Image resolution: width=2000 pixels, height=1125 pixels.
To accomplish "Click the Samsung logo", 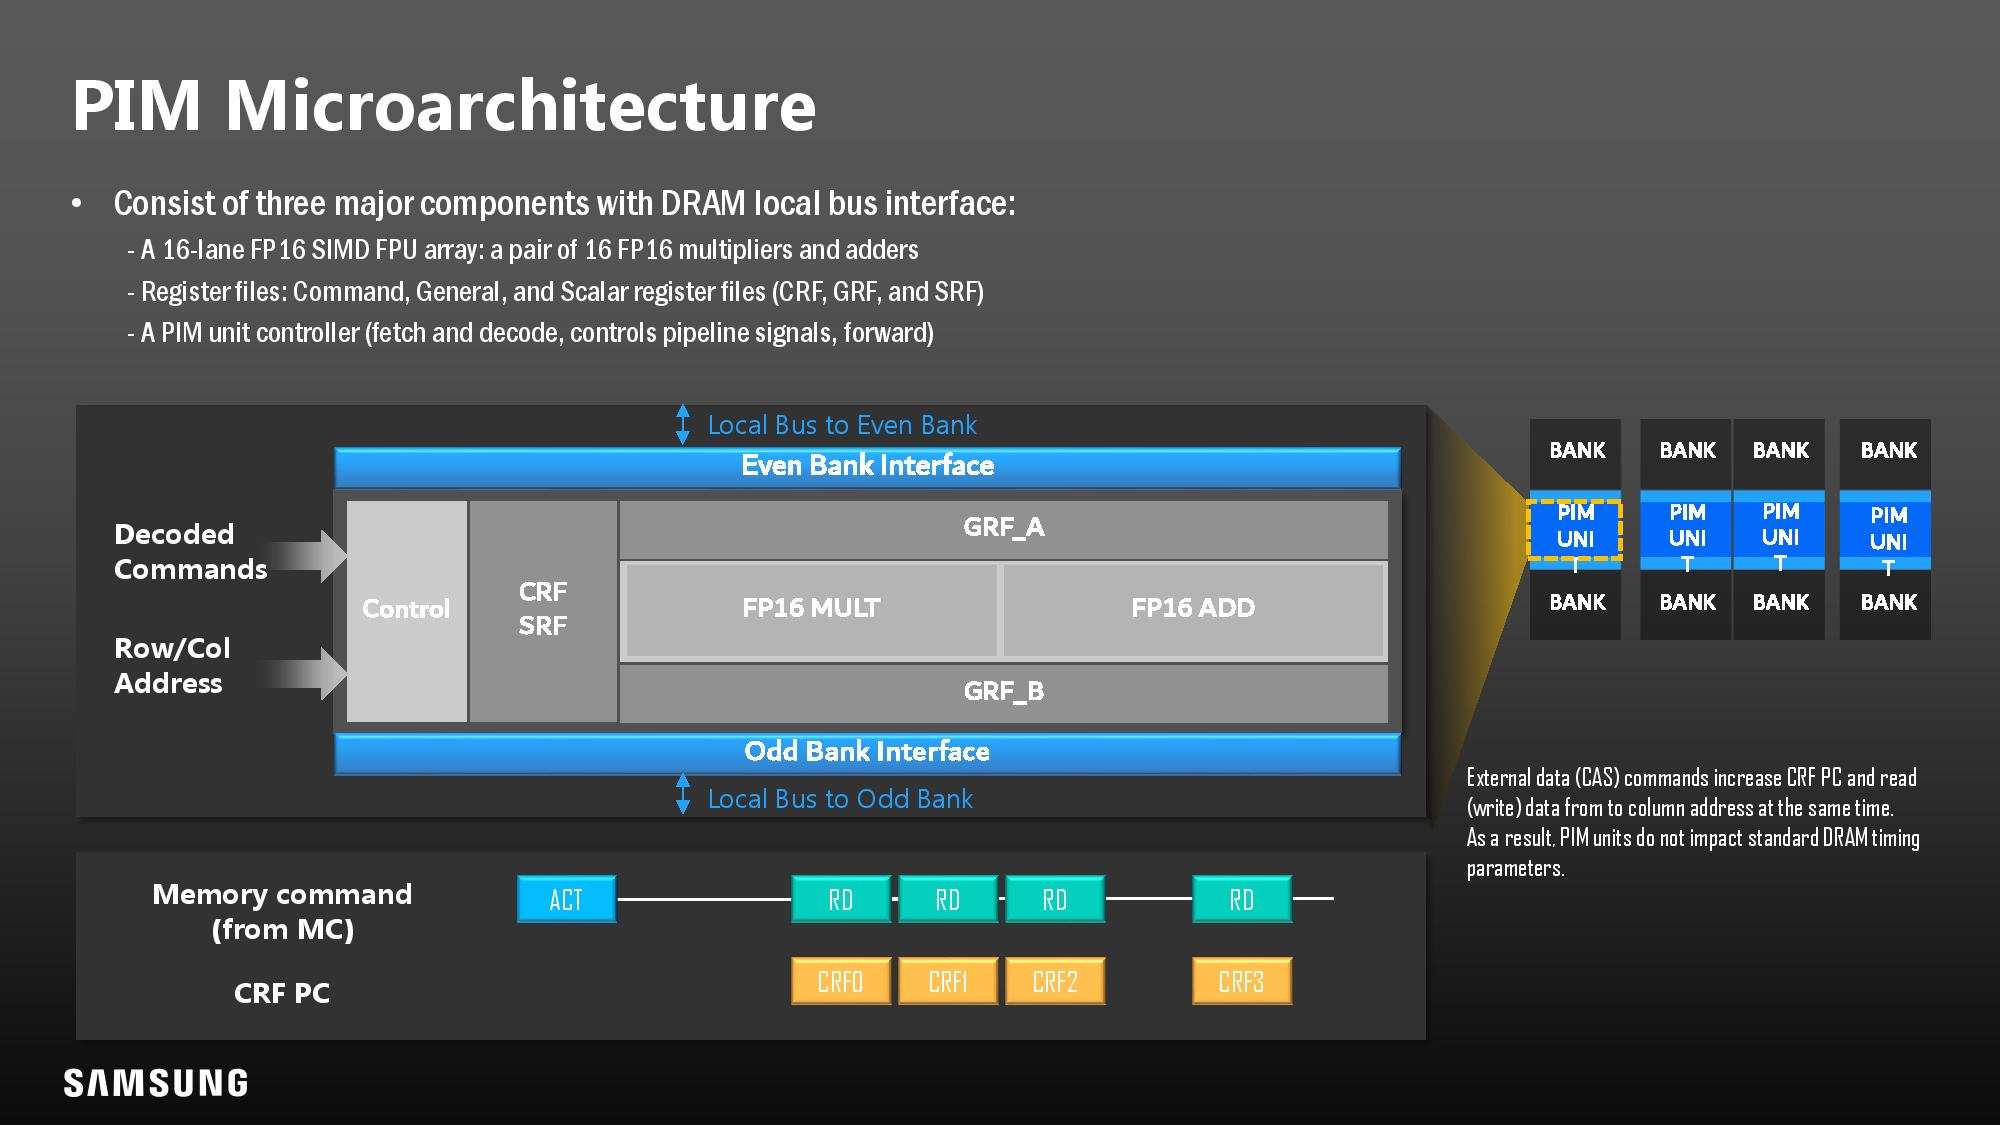I will (x=156, y=1083).
